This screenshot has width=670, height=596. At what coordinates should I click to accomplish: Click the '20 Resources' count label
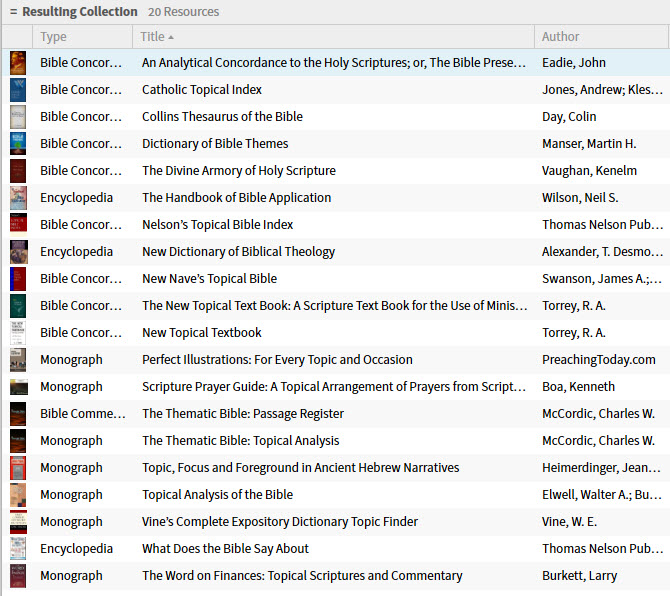click(x=184, y=12)
